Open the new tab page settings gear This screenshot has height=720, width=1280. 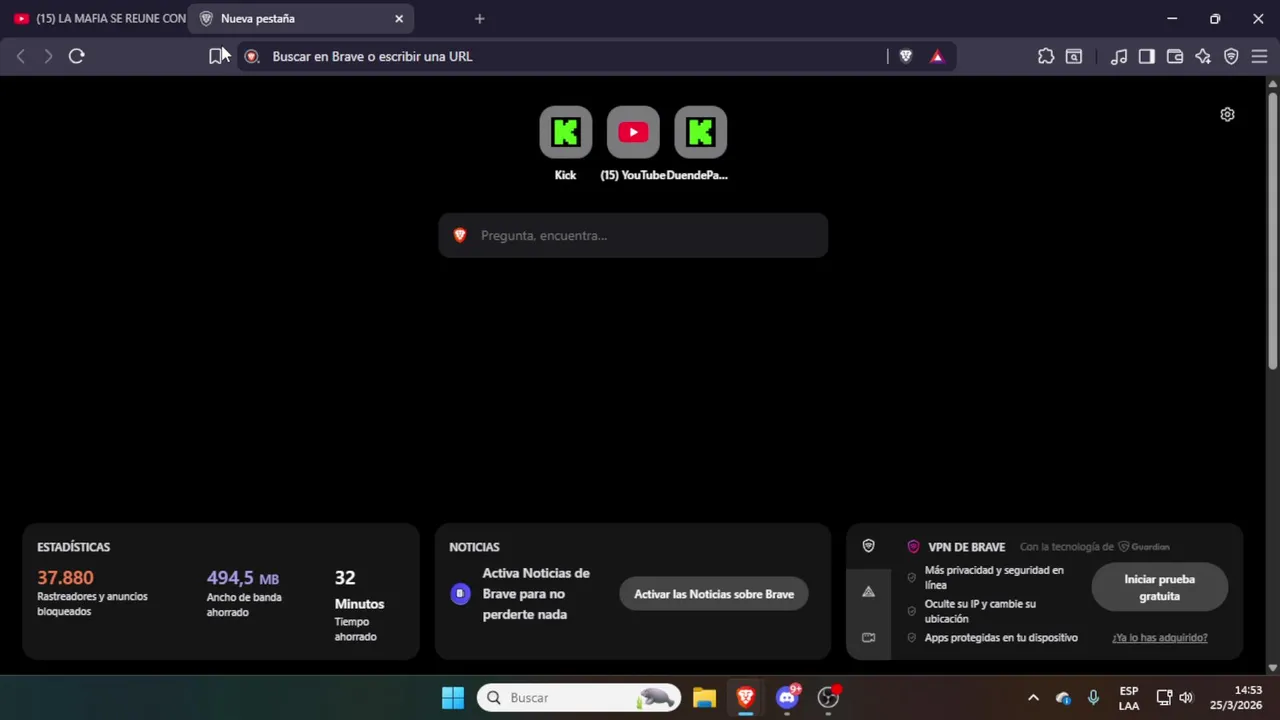click(1227, 114)
